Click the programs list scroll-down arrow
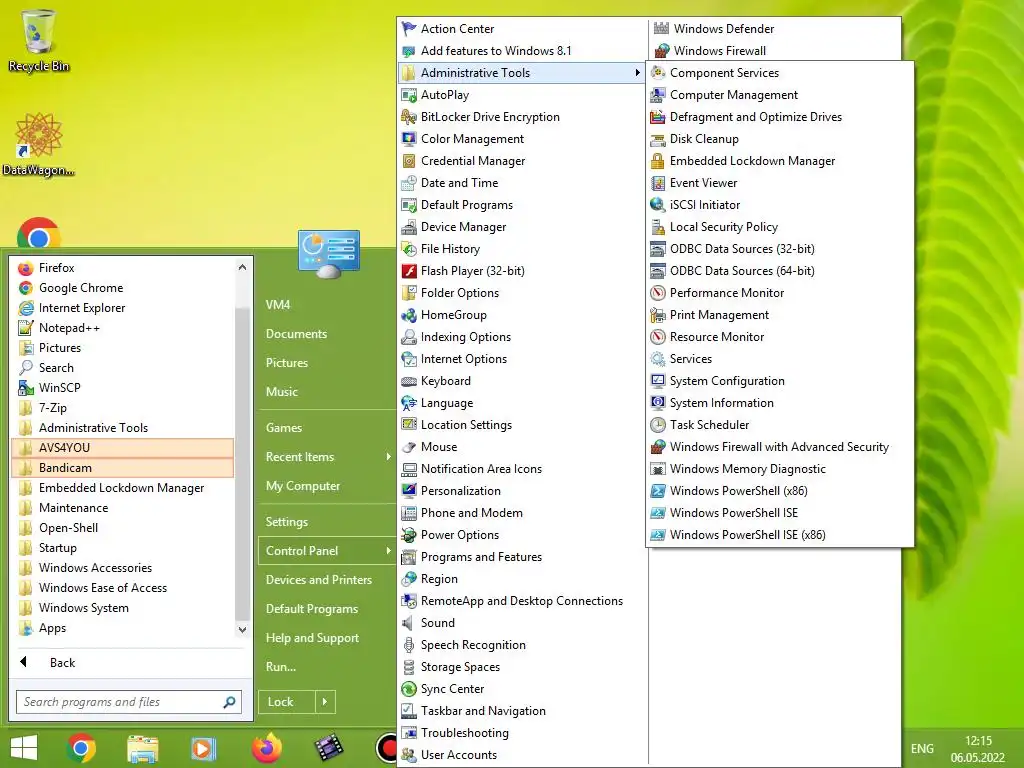 242,630
